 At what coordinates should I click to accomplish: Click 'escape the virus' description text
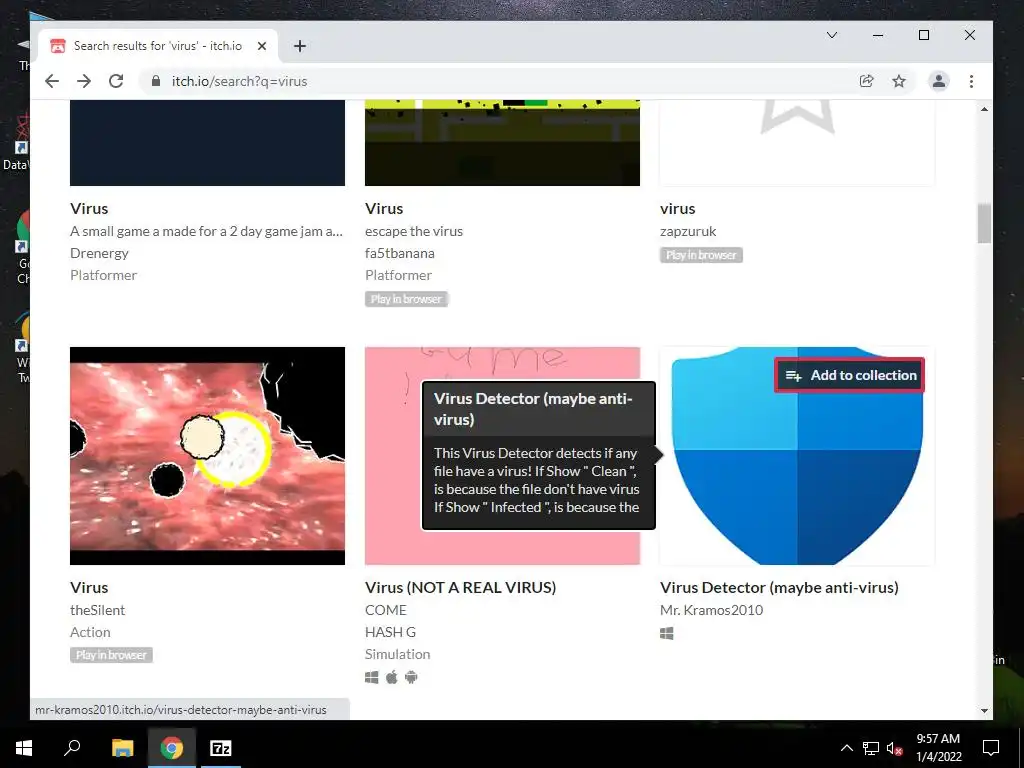click(413, 231)
